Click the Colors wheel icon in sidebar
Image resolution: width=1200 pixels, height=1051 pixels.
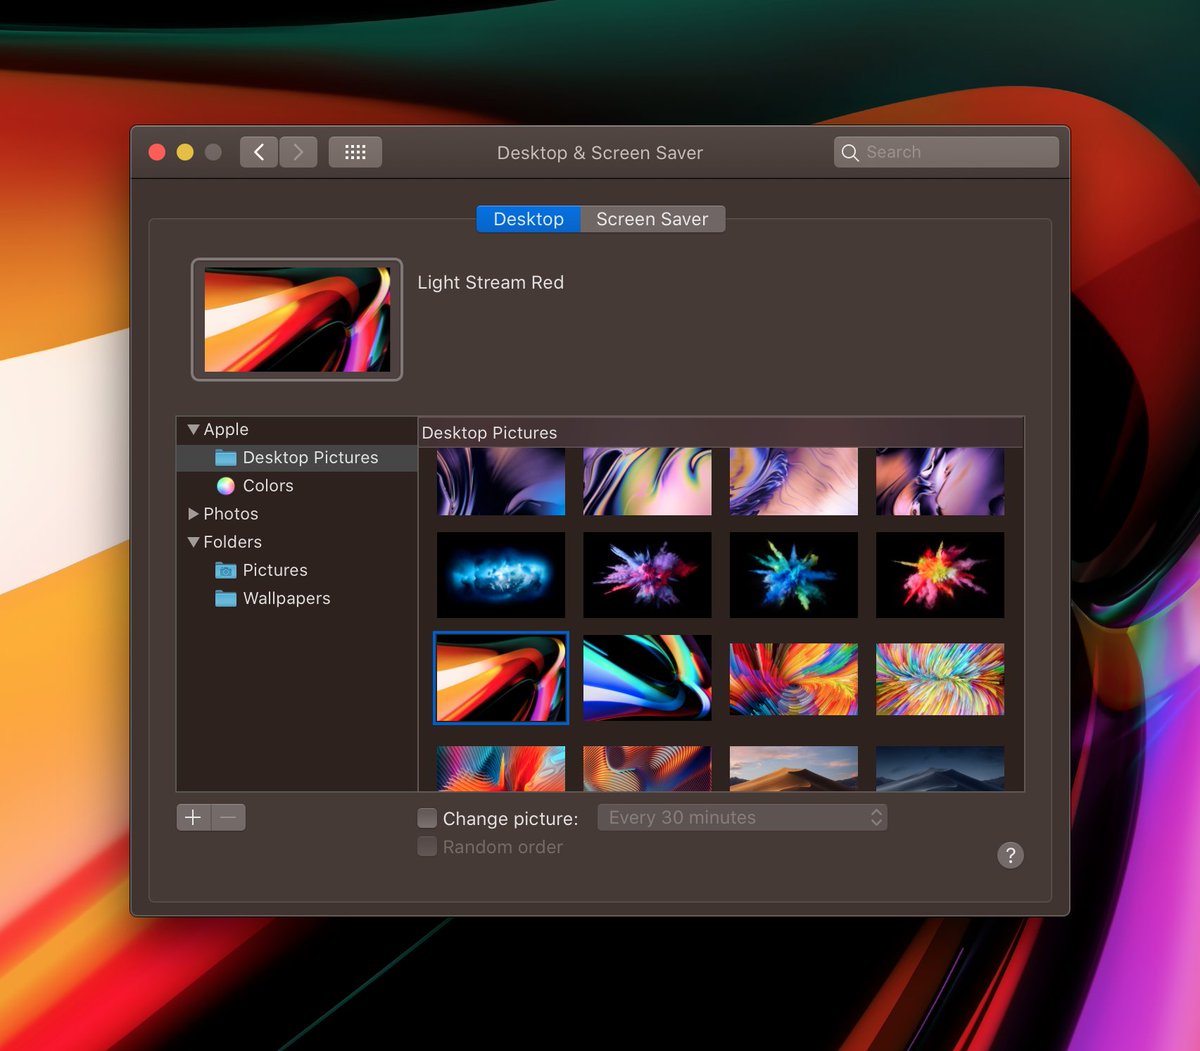226,486
